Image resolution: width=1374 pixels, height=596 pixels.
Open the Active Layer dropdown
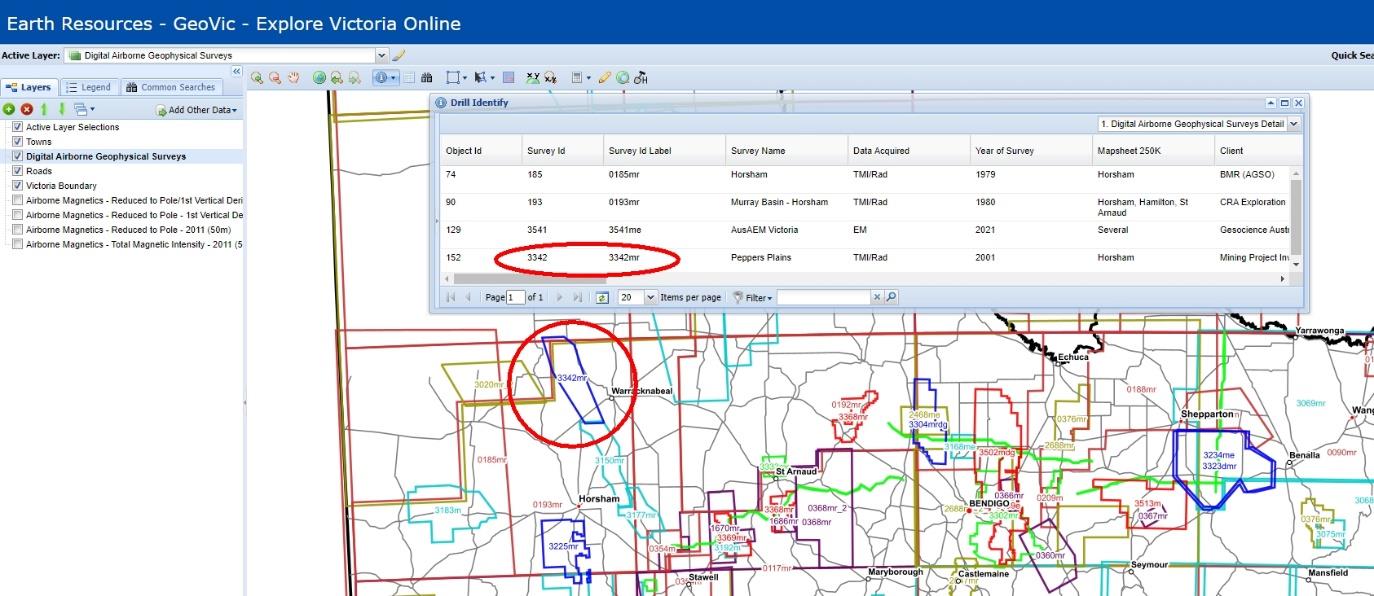[x=381, y=55]
